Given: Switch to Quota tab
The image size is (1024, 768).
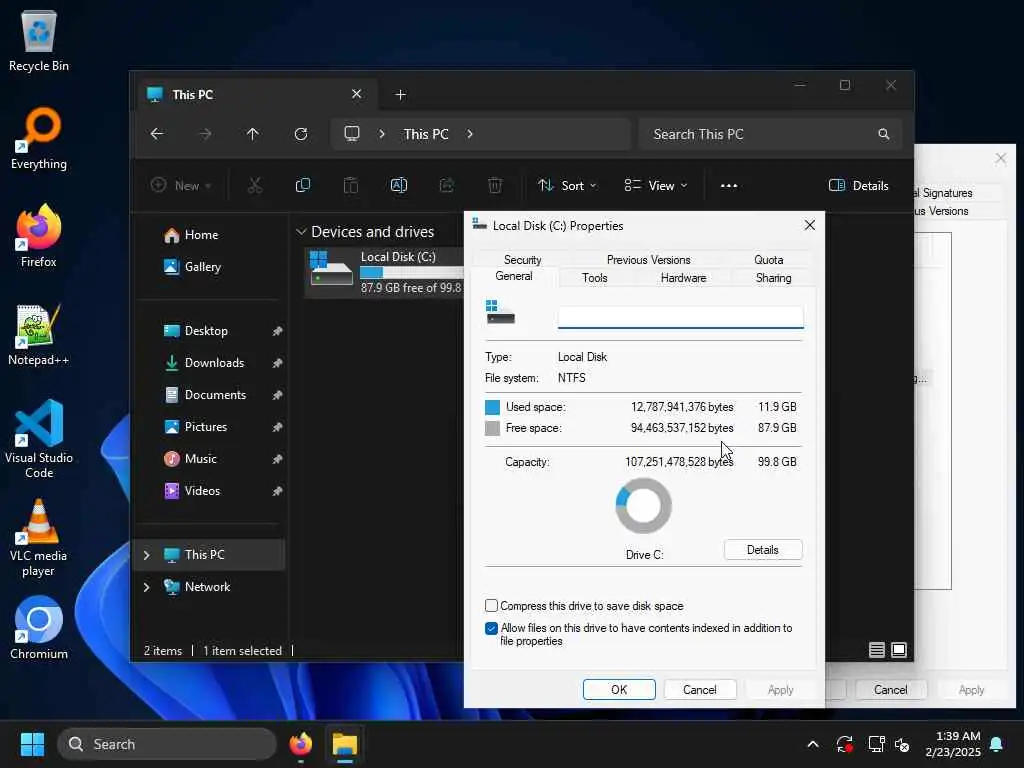Looking at the screenshot, I should coord(769,259).
